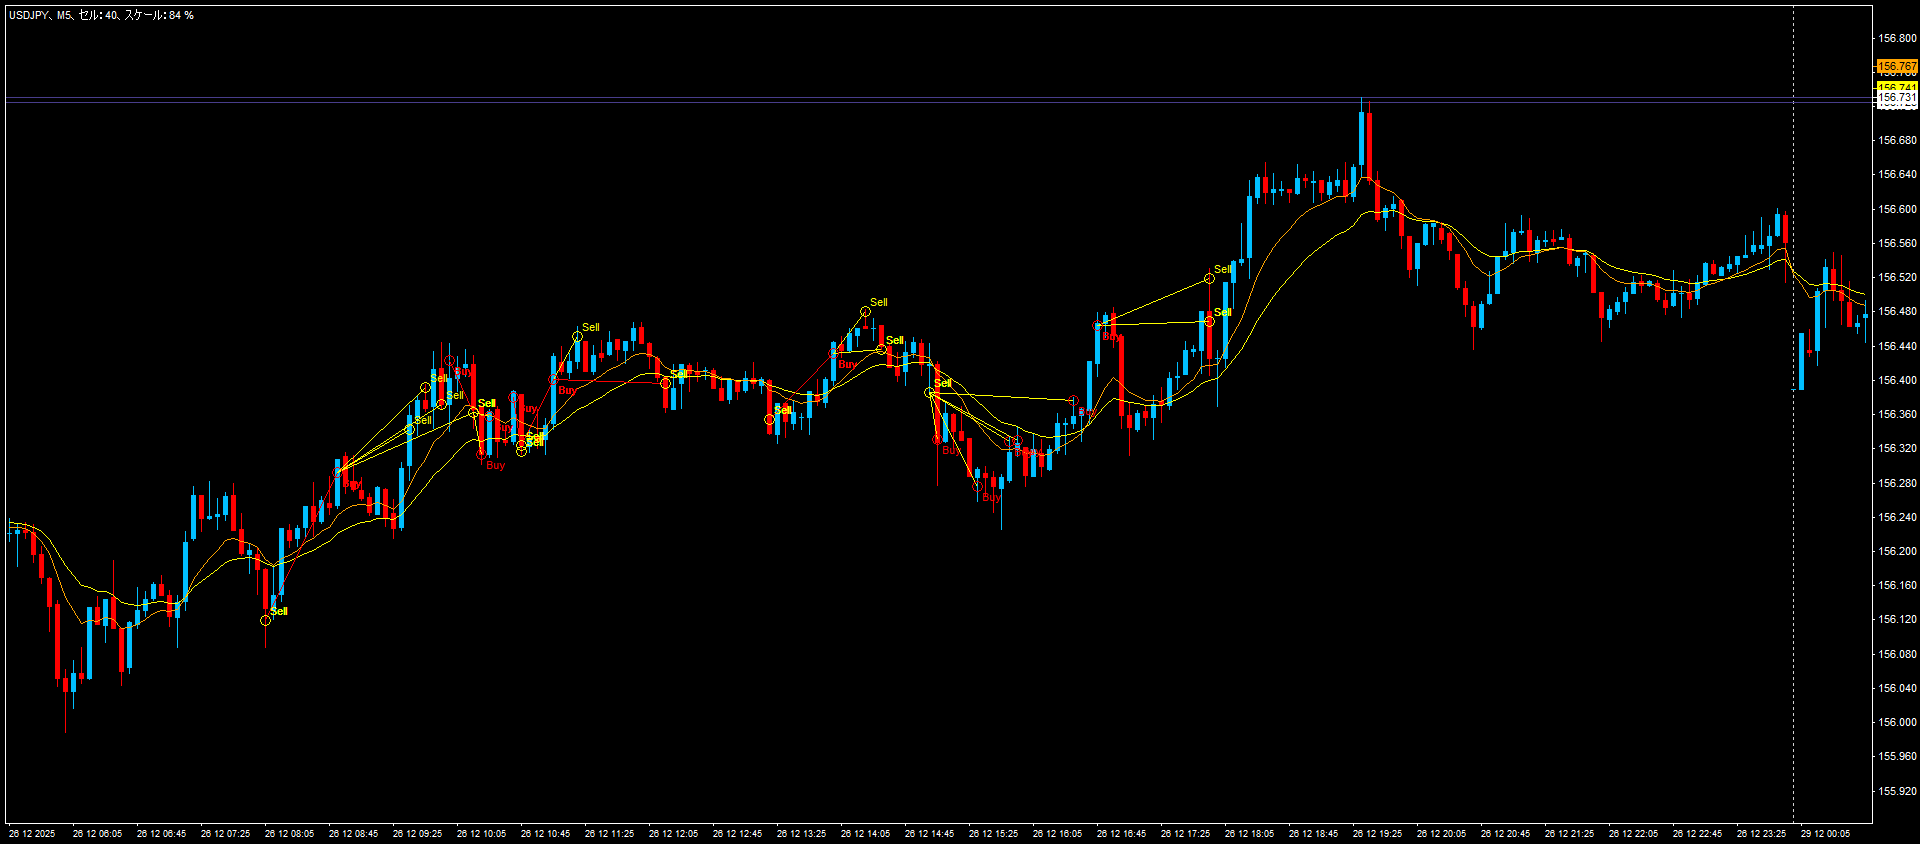Click the 155.920 price scale label

pos(1897,790)
